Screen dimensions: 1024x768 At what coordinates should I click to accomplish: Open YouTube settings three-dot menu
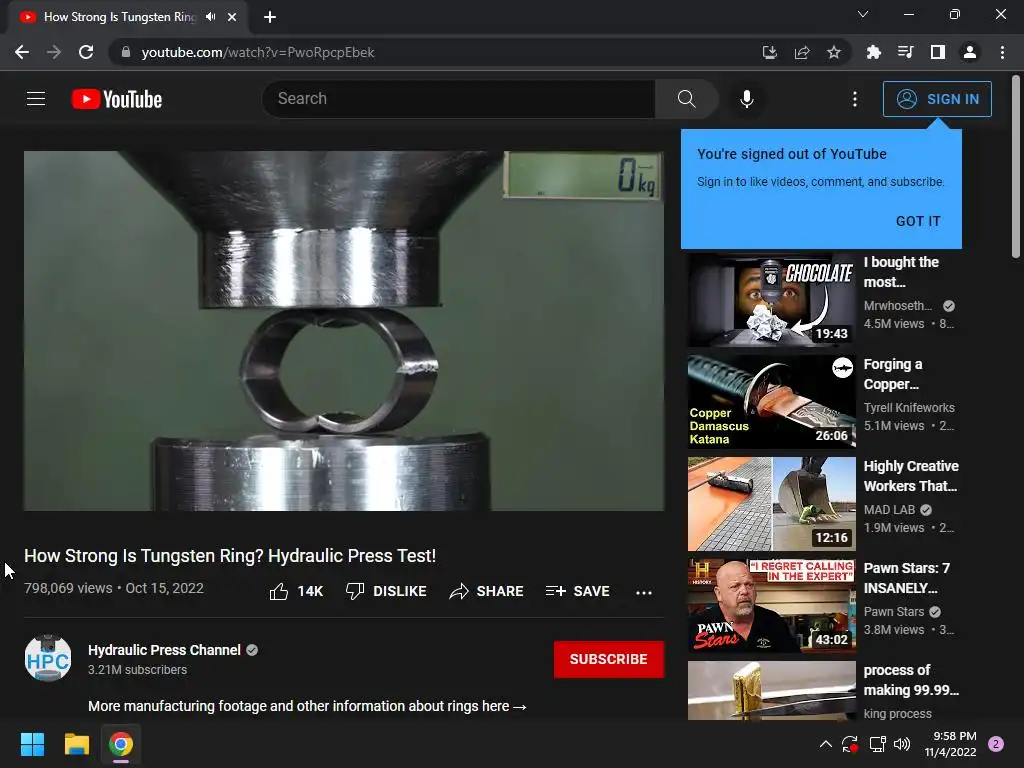click(855, 99)
